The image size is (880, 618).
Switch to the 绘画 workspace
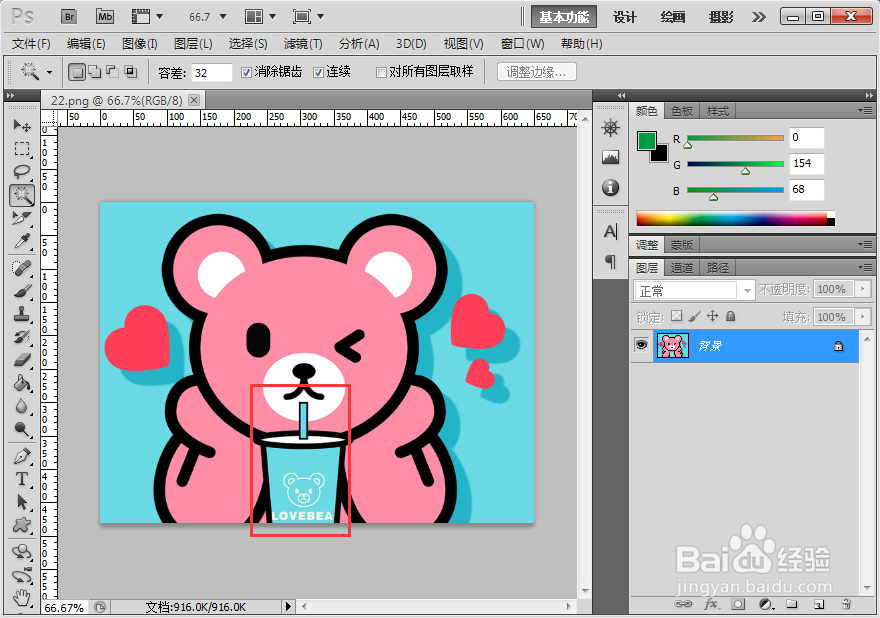coord(672,17)
